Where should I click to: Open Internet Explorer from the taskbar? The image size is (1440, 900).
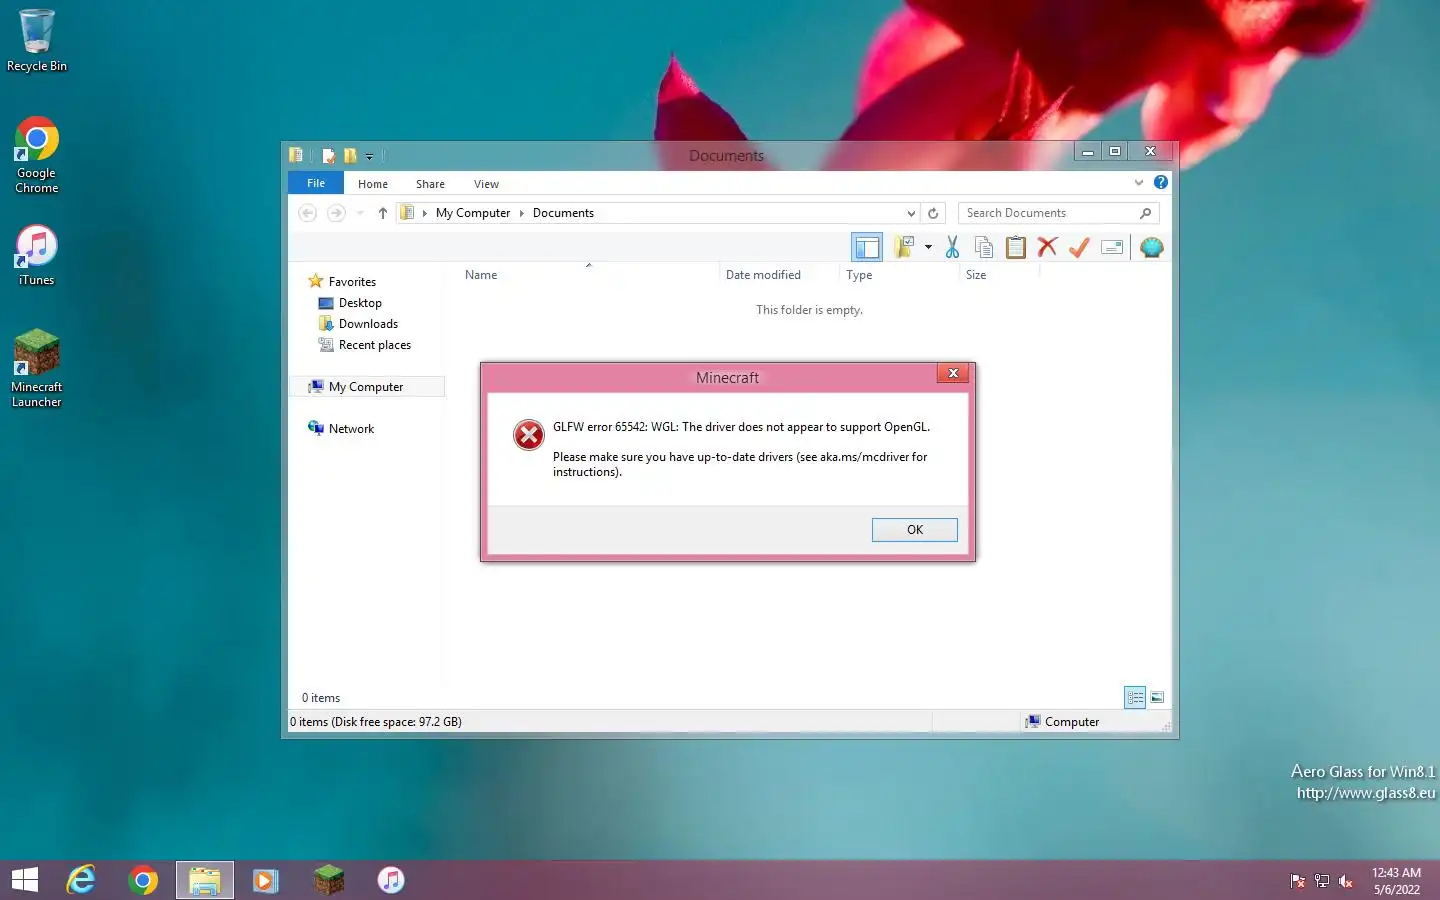coord(81,880)
